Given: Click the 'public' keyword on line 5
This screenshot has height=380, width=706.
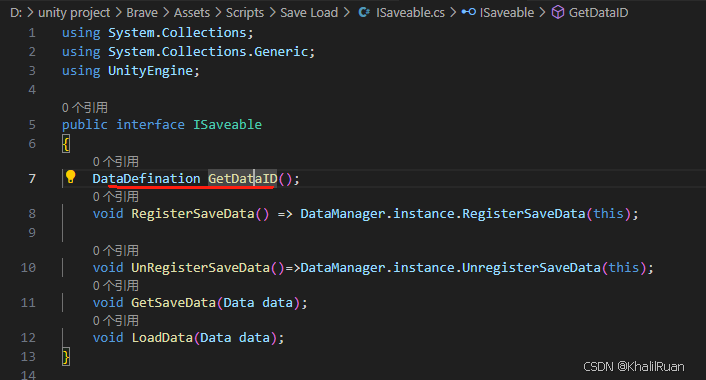Looking at the screenshot, I should coord(85,125).
